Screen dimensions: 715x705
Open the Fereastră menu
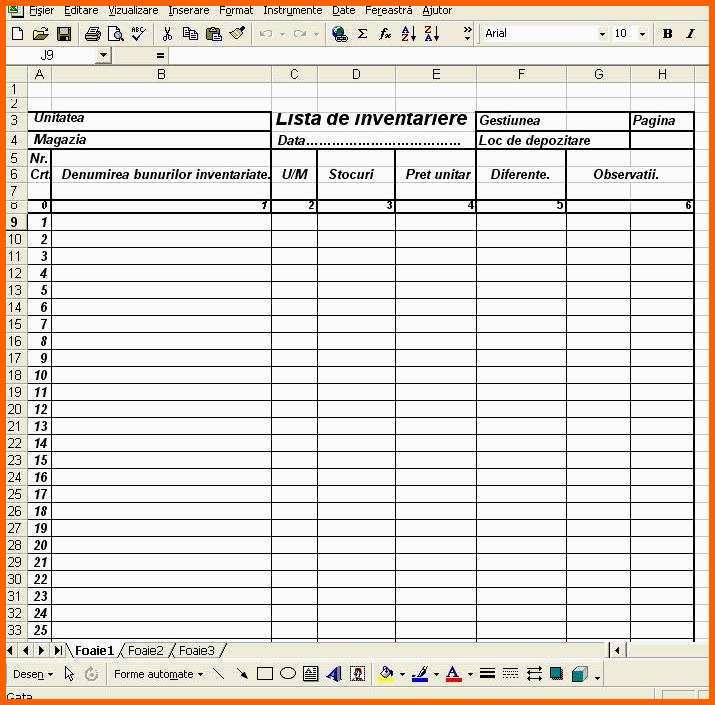click(389, 10)
